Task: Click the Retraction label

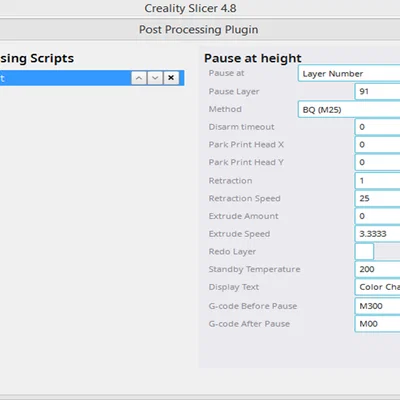Action: click(230, 181)
